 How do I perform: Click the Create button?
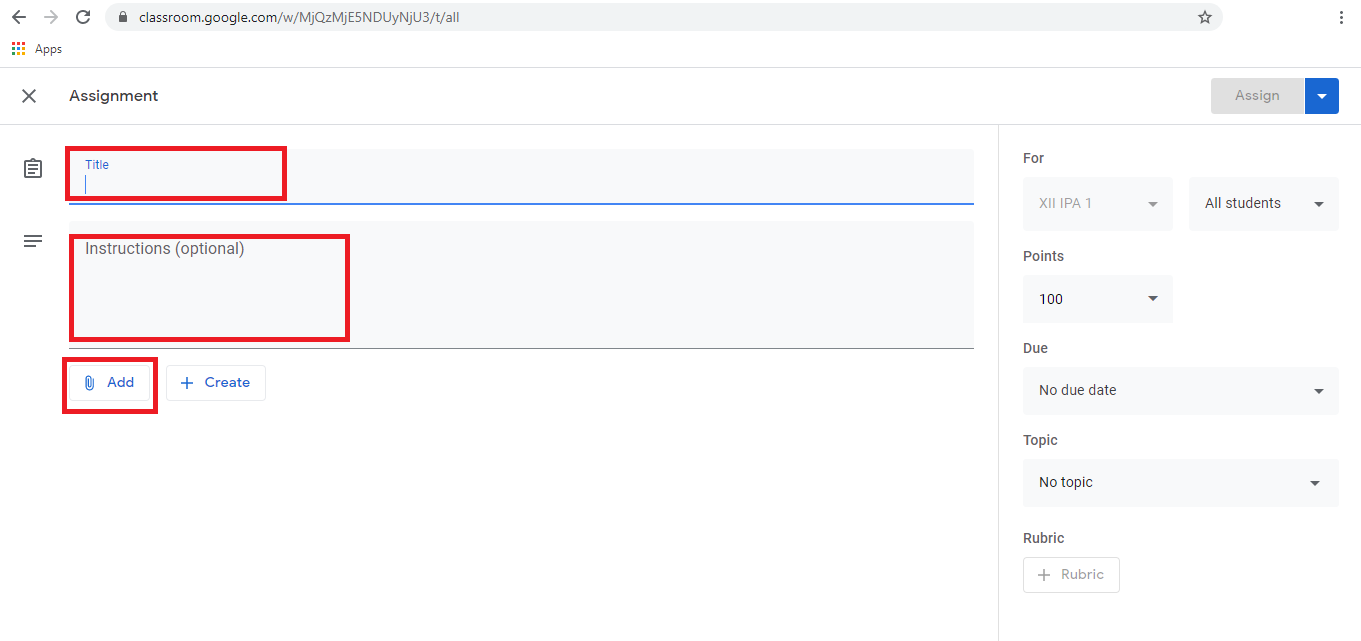(x=216, y=383)
